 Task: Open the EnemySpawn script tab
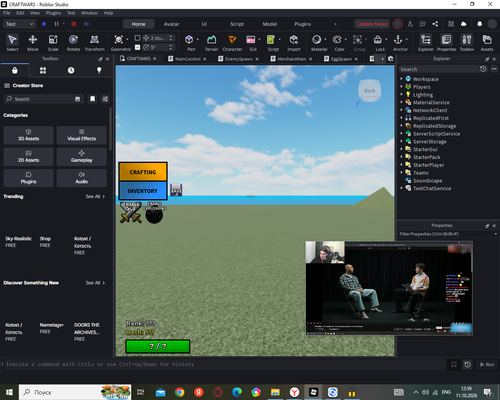(x=238, y=59)
